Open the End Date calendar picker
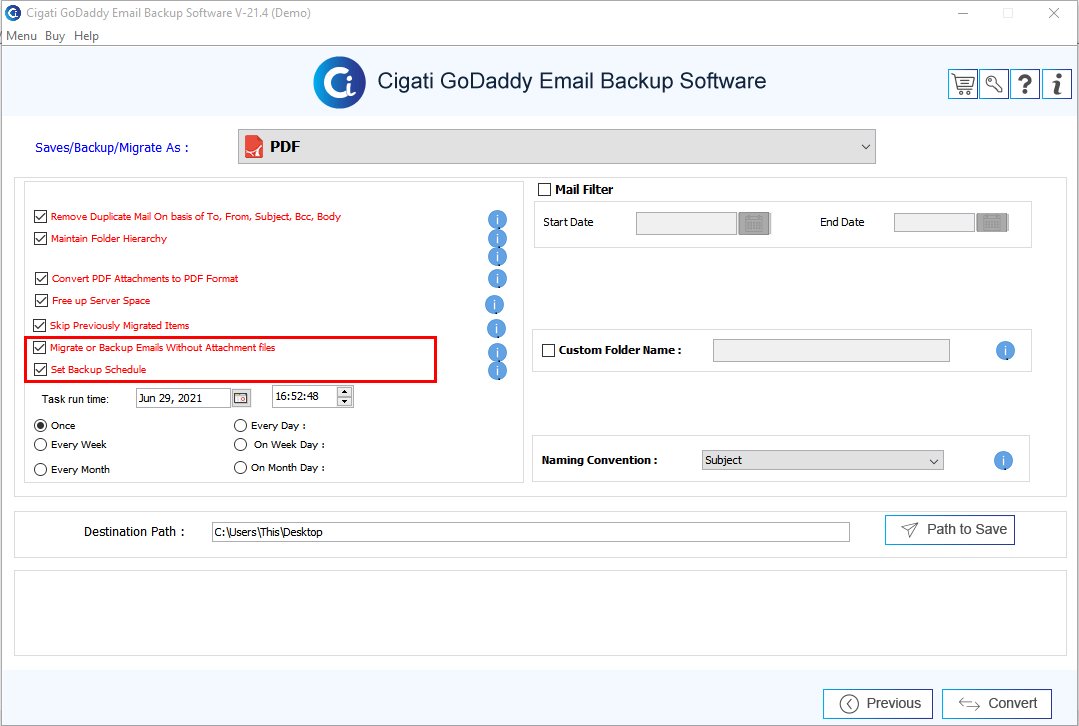Viewport: 1079px width, 726px height. [992, 223]
